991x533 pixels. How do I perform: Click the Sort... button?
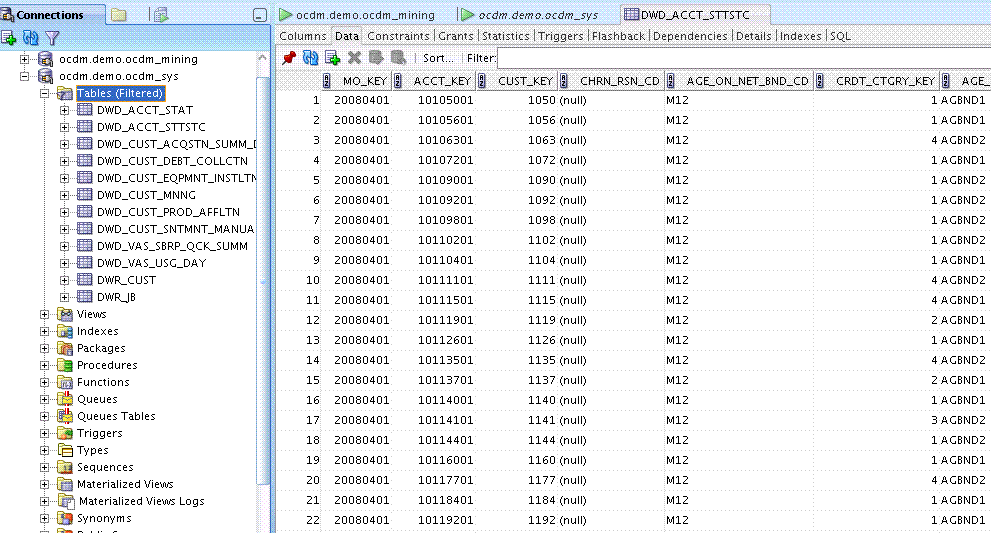[x=437, y=58]
